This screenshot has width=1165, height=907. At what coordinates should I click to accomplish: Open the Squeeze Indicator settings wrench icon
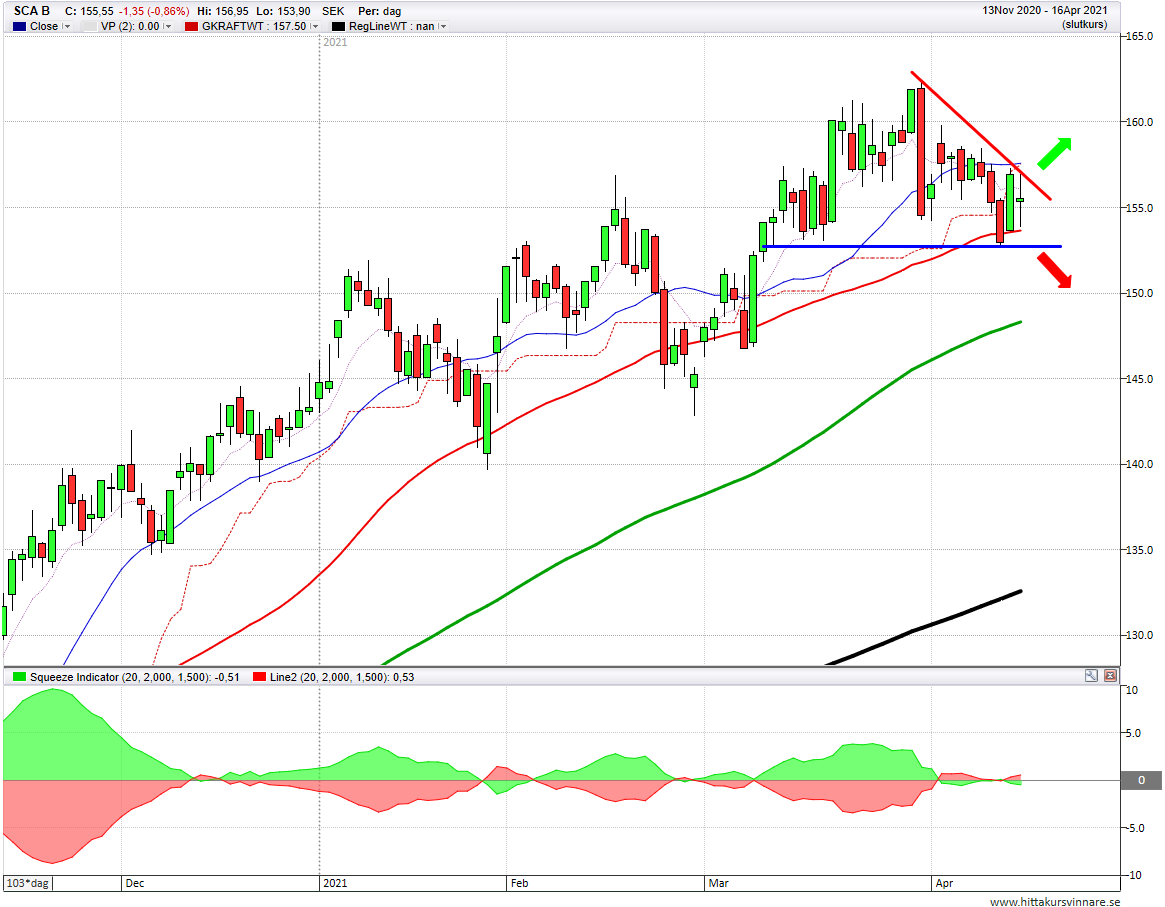click(1091, 675)
